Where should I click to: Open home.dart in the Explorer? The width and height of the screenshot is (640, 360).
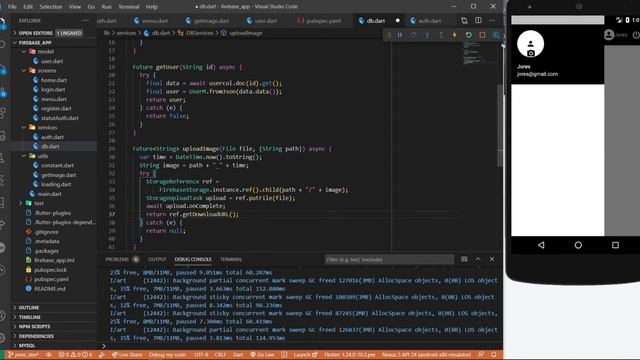click(54, 80)
